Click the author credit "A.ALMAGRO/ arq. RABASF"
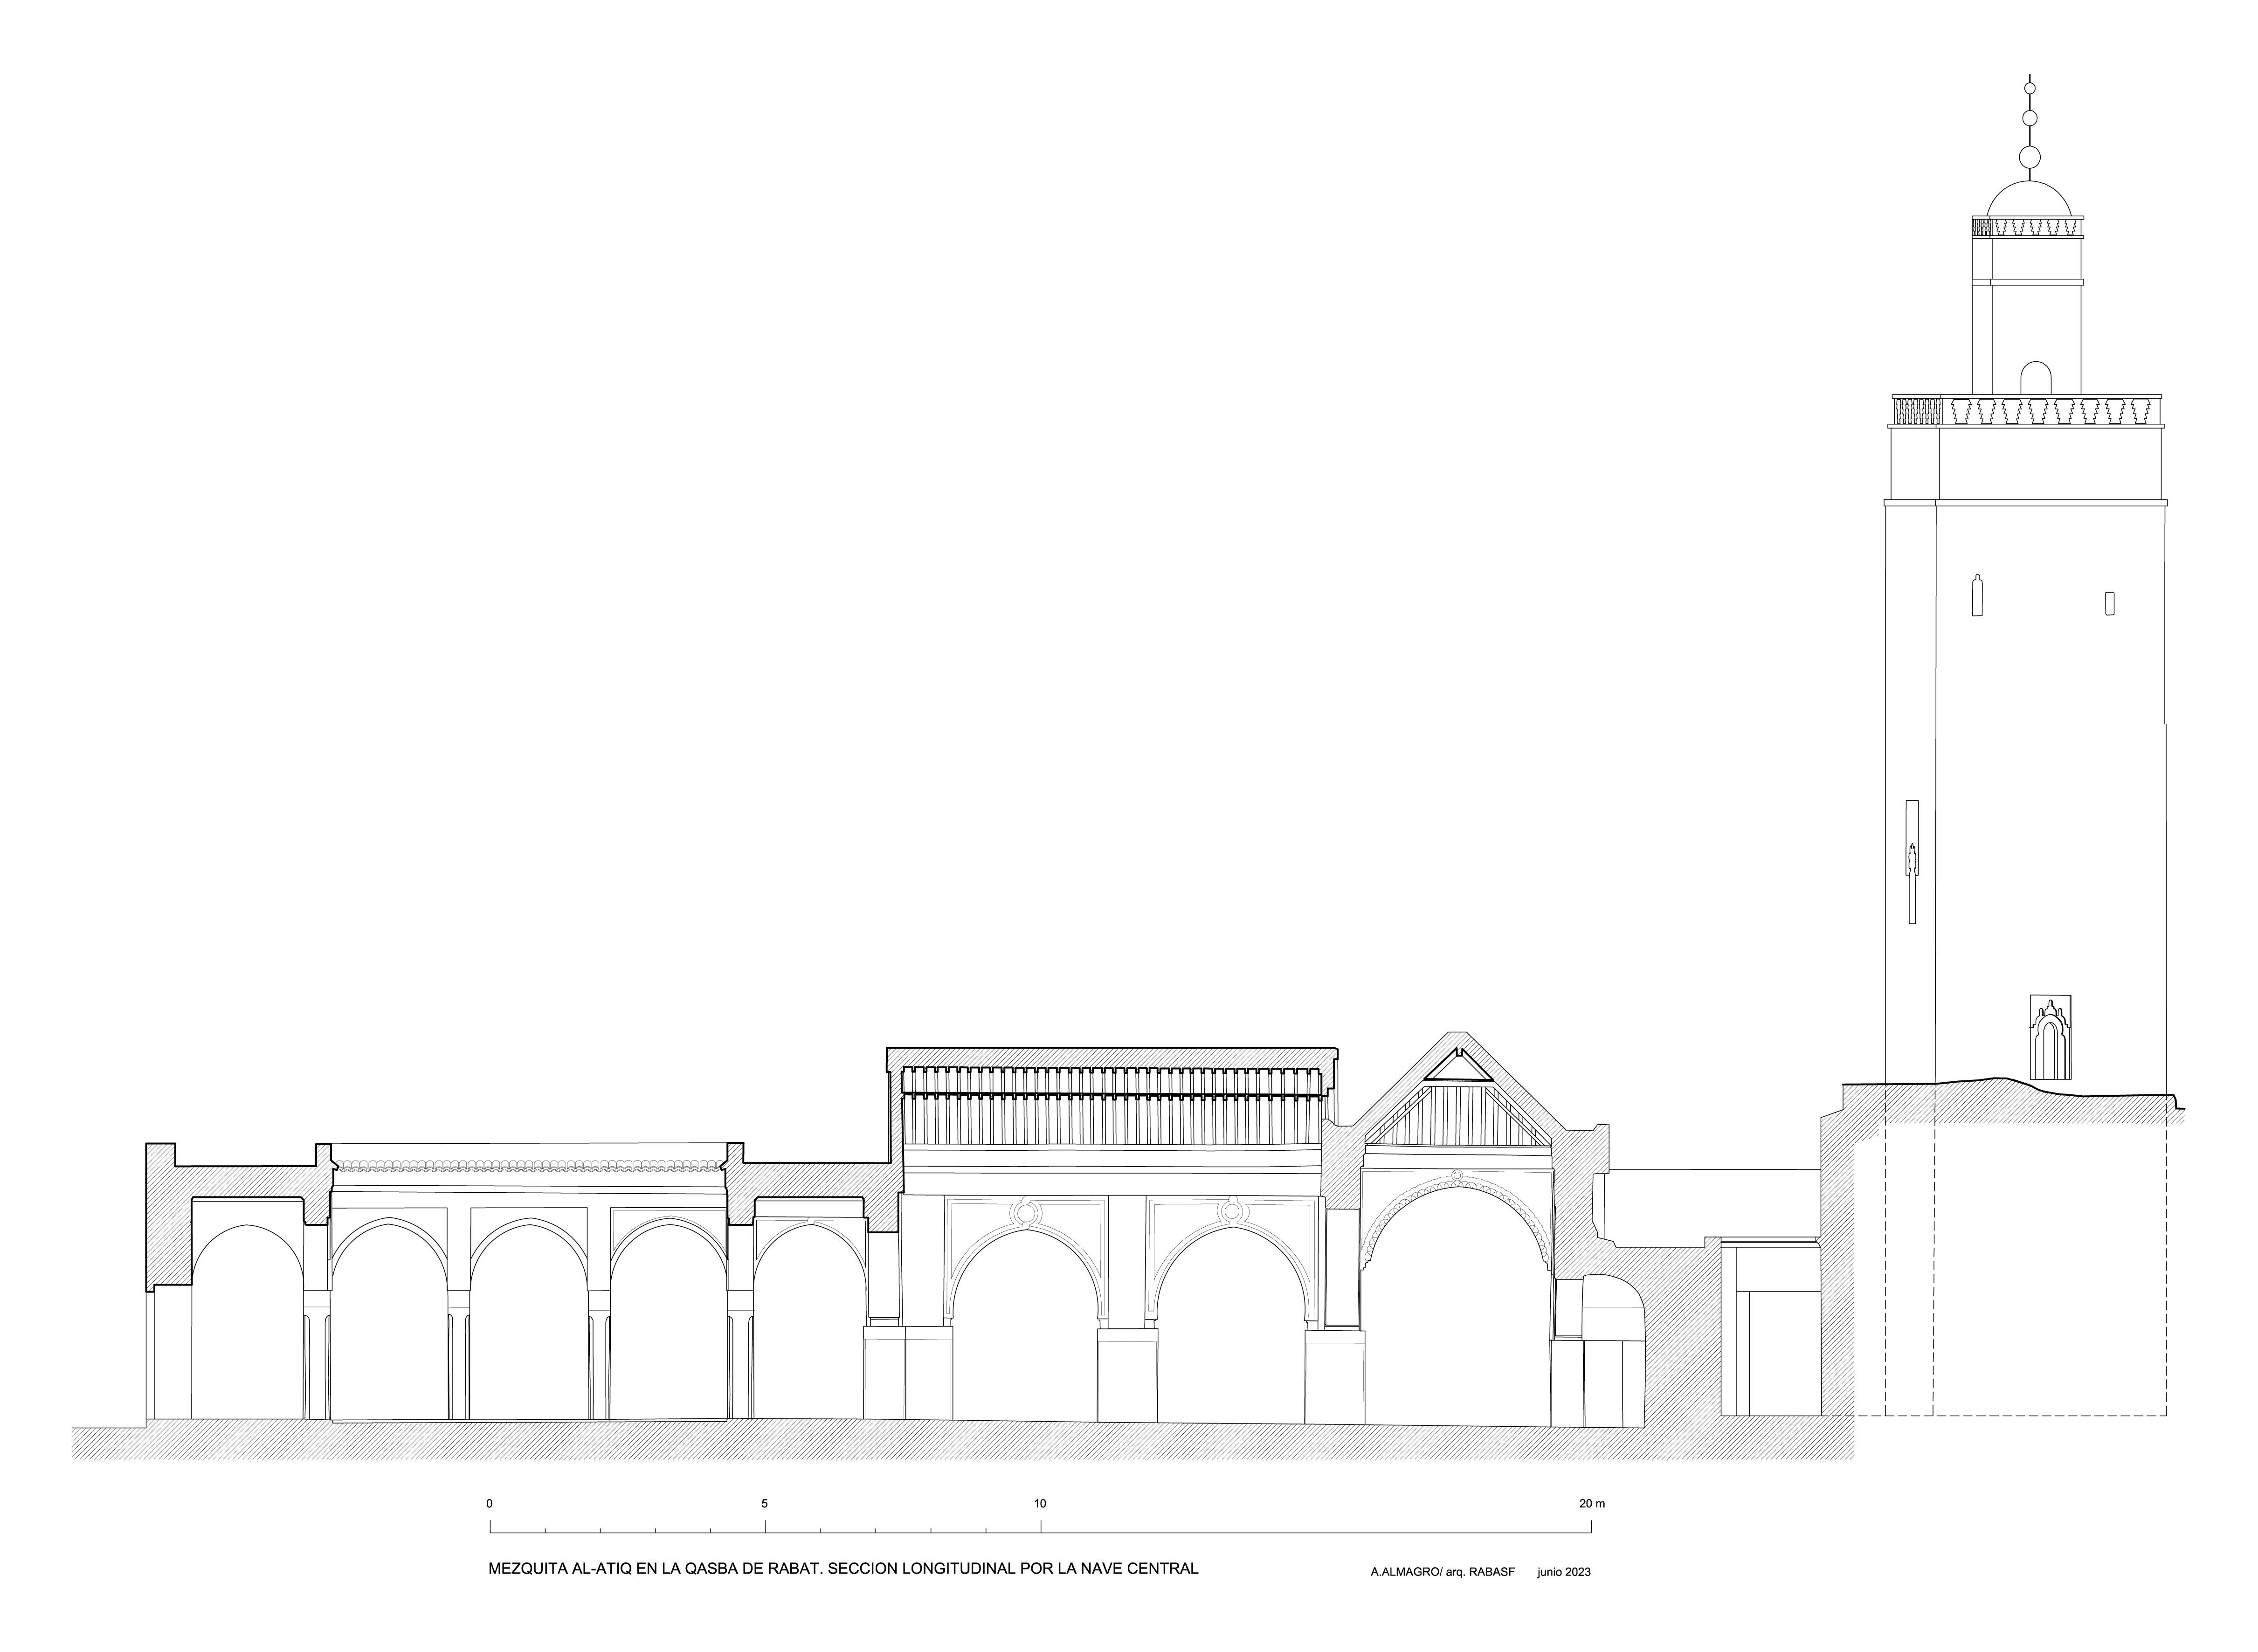2258x1652 pixels. pyautogui.click(x=1442, y=1572)
